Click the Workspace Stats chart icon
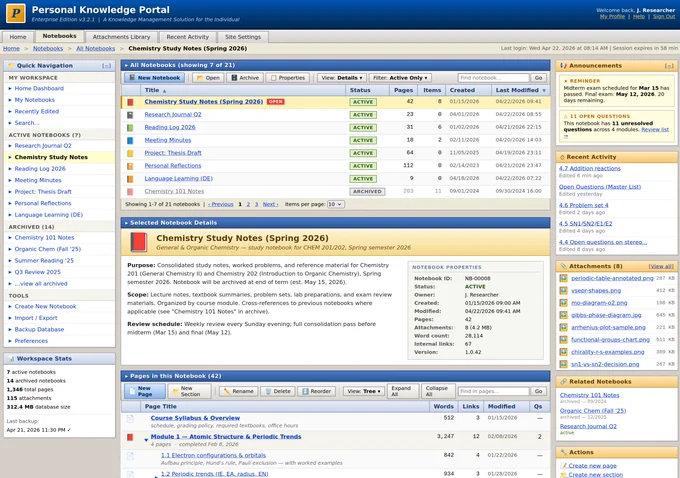This screenshot has width=680, height=478. tap(11, 359)
